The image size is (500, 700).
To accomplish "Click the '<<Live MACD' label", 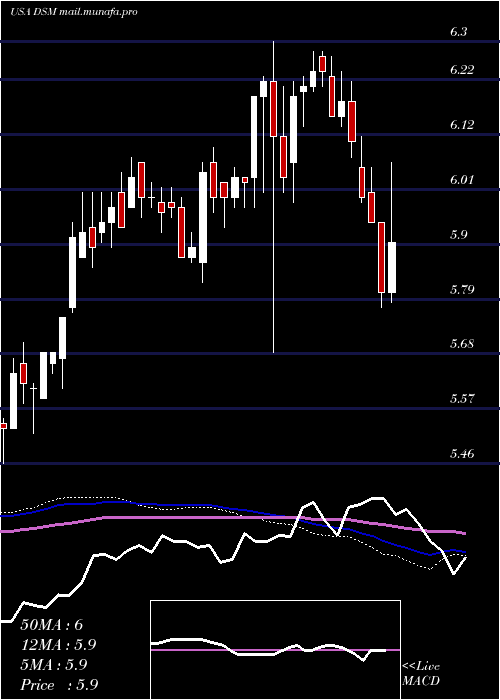I will tap(421, 674).
